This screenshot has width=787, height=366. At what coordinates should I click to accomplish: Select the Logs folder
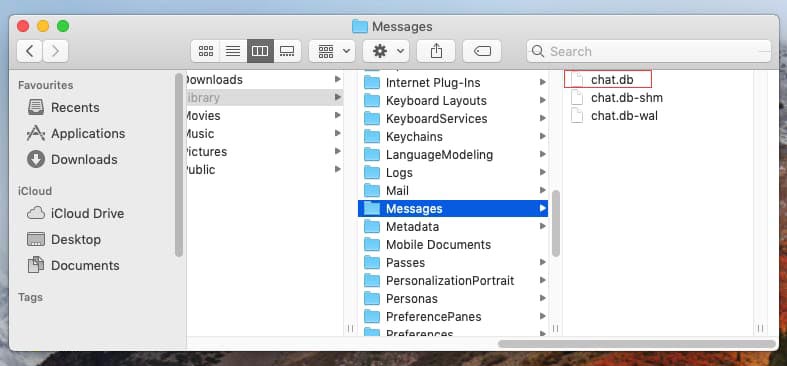tap(453, 173)
